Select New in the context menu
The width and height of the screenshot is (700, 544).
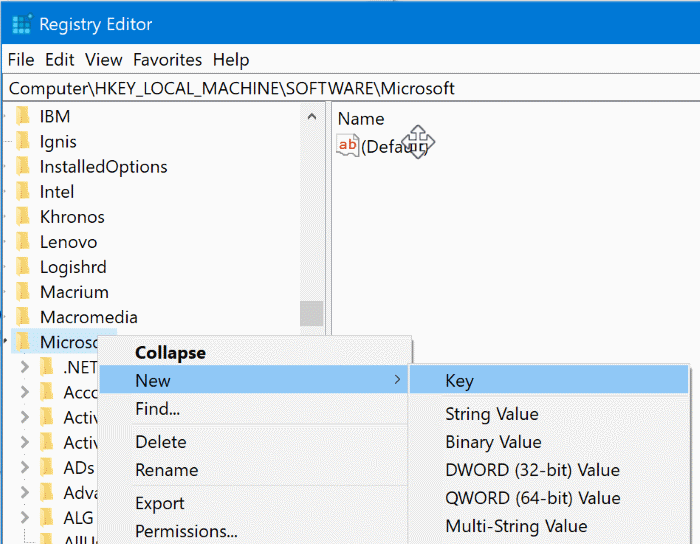254,380
